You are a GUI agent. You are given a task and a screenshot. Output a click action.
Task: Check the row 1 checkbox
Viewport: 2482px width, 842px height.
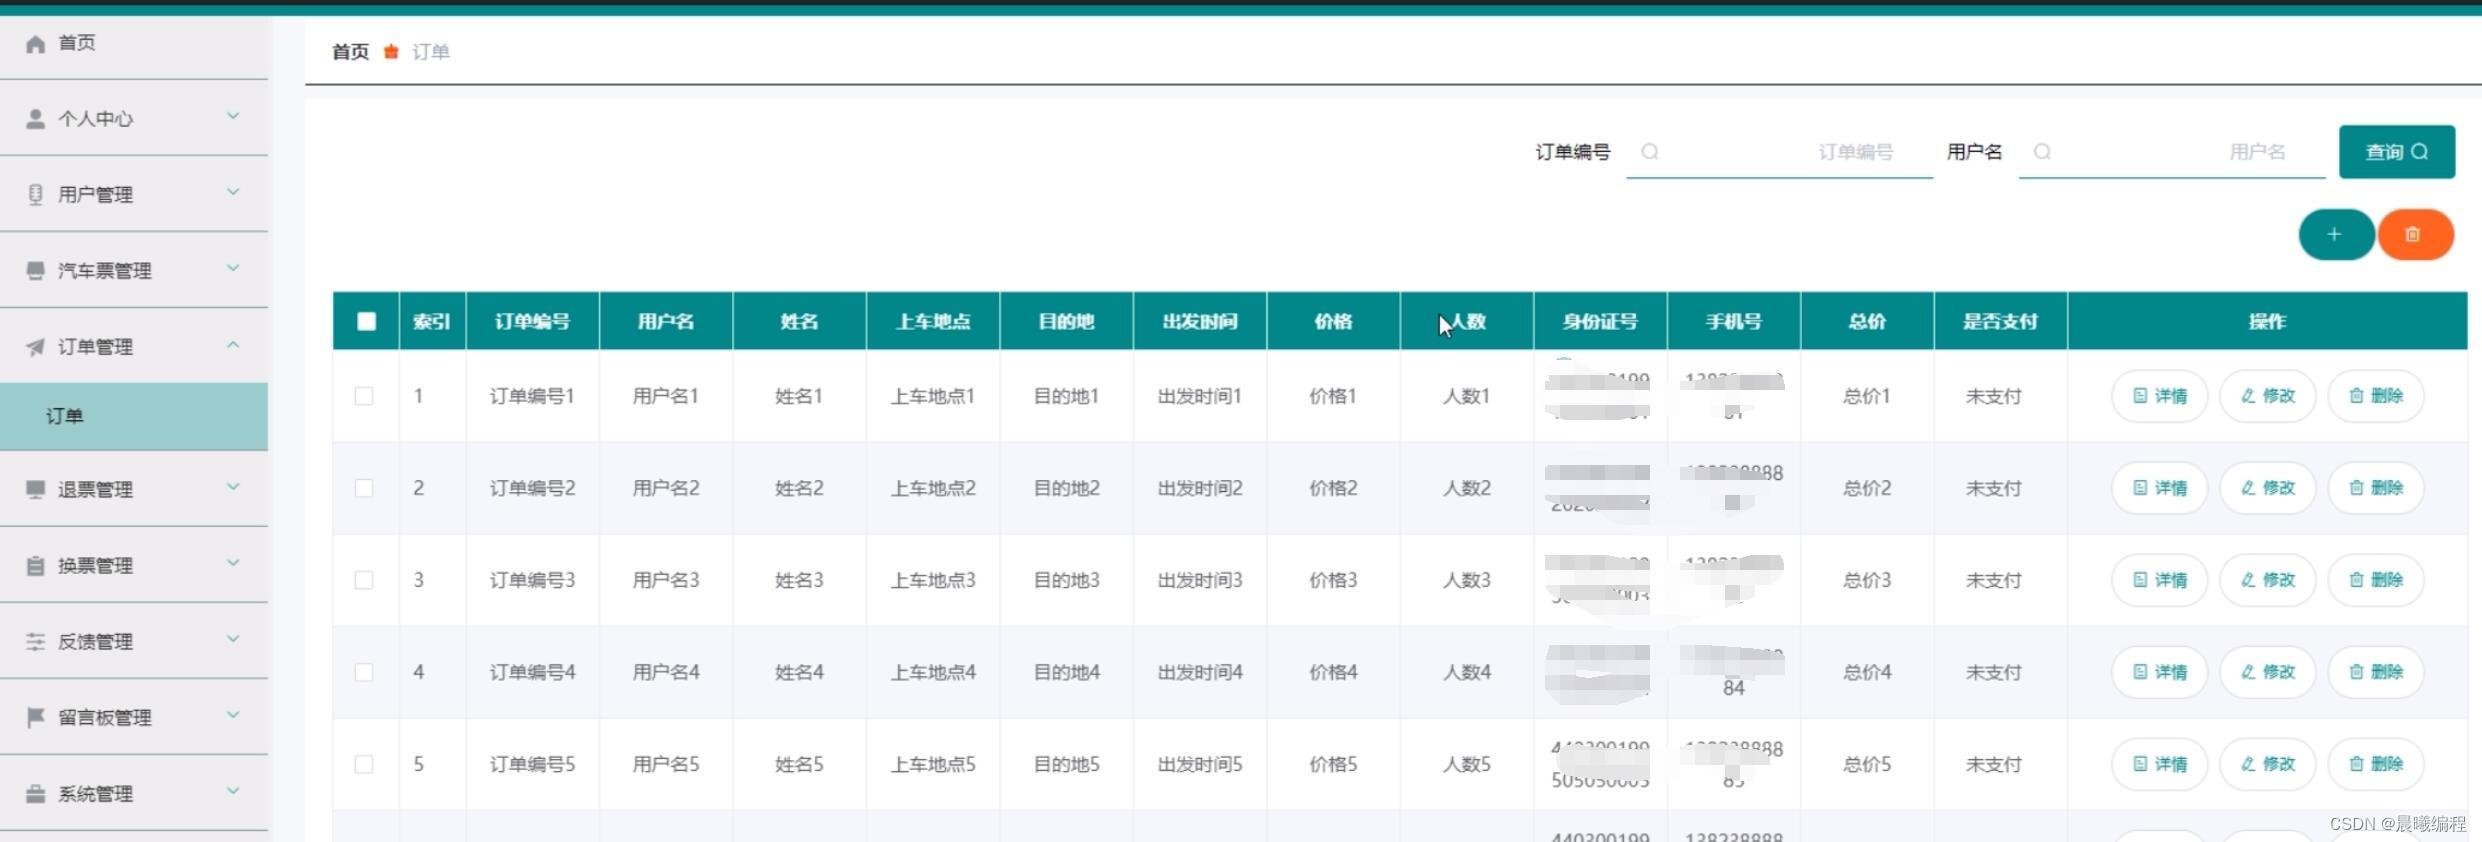[x=364, y=396]
